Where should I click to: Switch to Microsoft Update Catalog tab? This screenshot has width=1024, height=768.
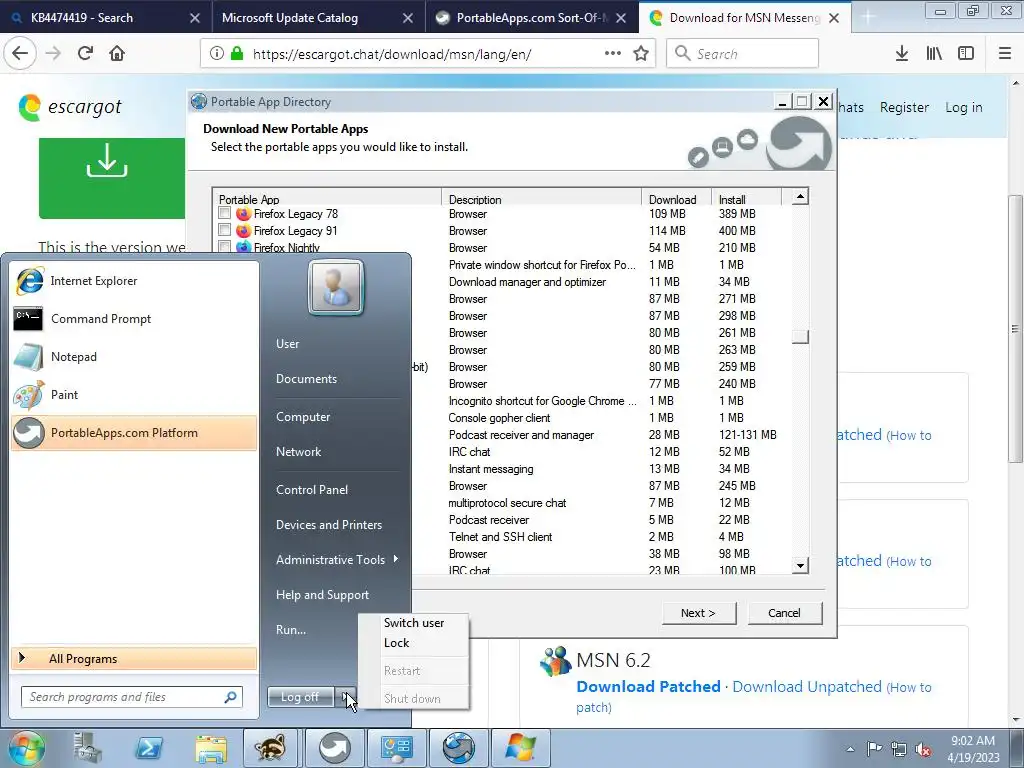click(319, 18)
